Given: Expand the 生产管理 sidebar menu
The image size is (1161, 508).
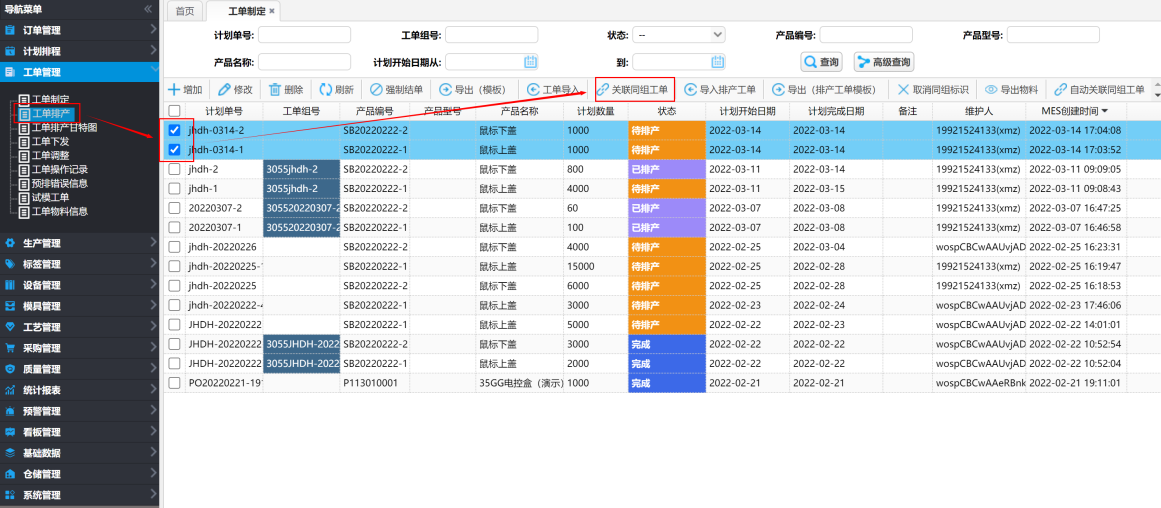Looking at the screenshot, I should [x=79, y=243].
